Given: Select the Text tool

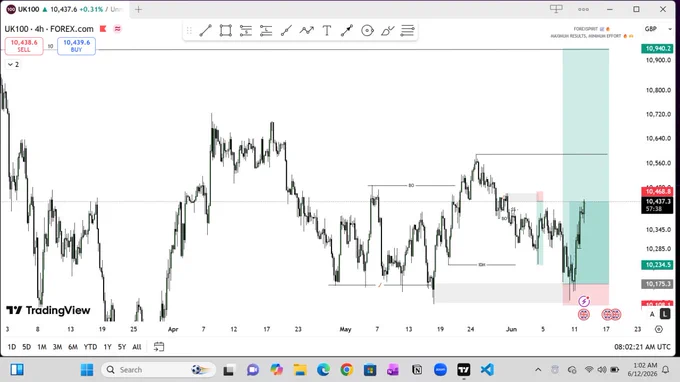Looking at the screenshot, I should (x=327, y=30).
